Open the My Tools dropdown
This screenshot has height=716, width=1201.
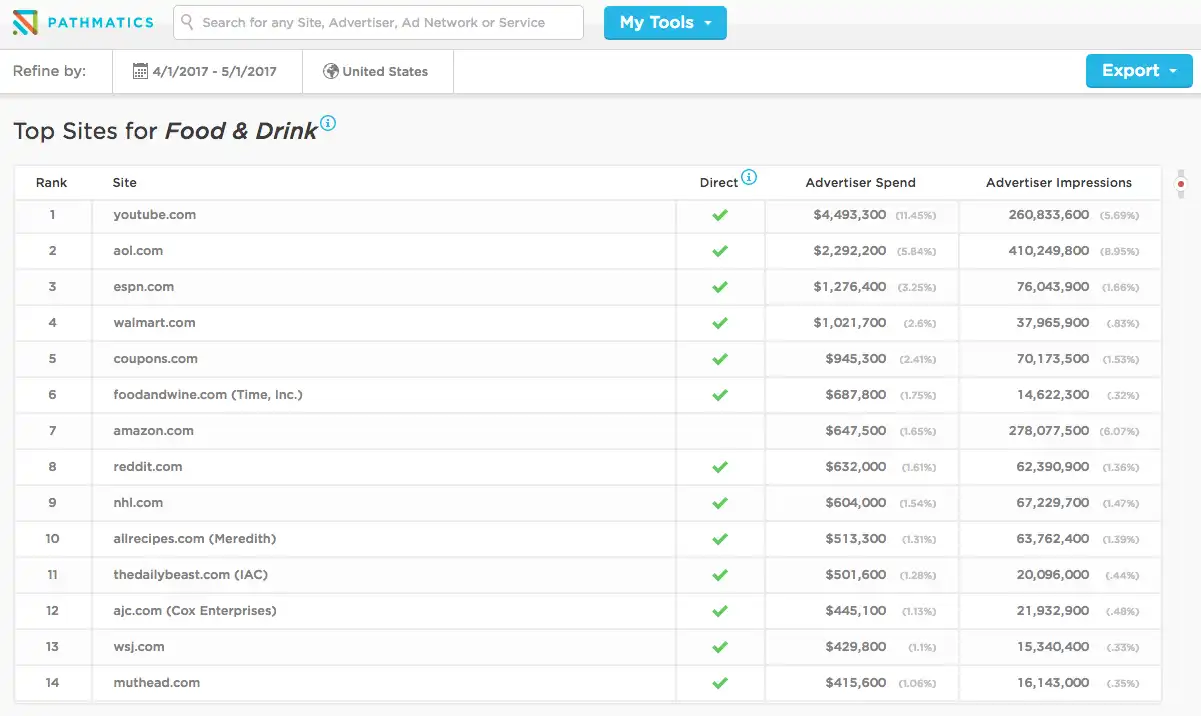pos(665,23)
